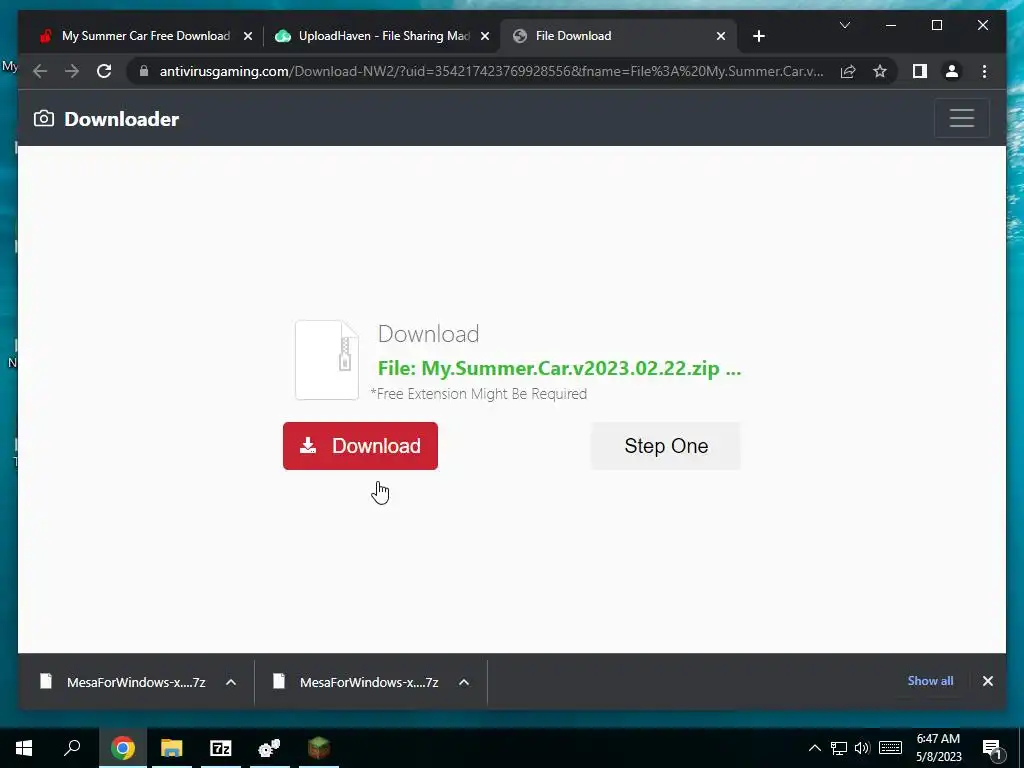Open the notification center icon

pyautogui.click(x=993, y=748)
